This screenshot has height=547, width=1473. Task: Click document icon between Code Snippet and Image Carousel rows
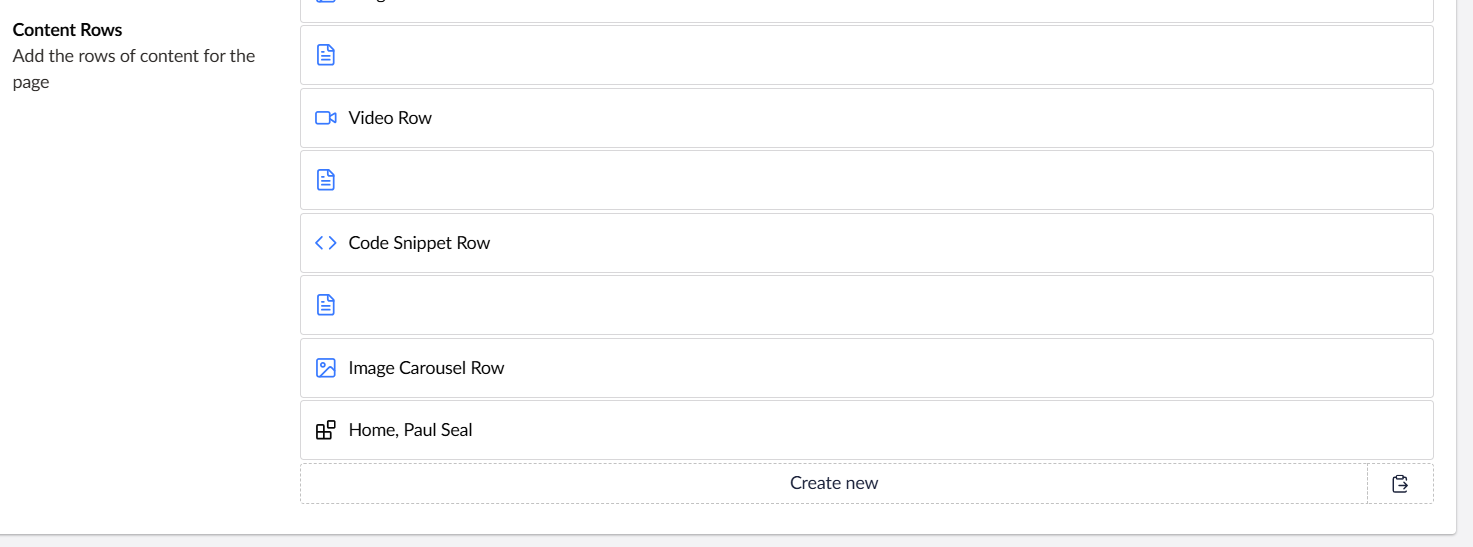pyautogui.click(x=325, y=305)
